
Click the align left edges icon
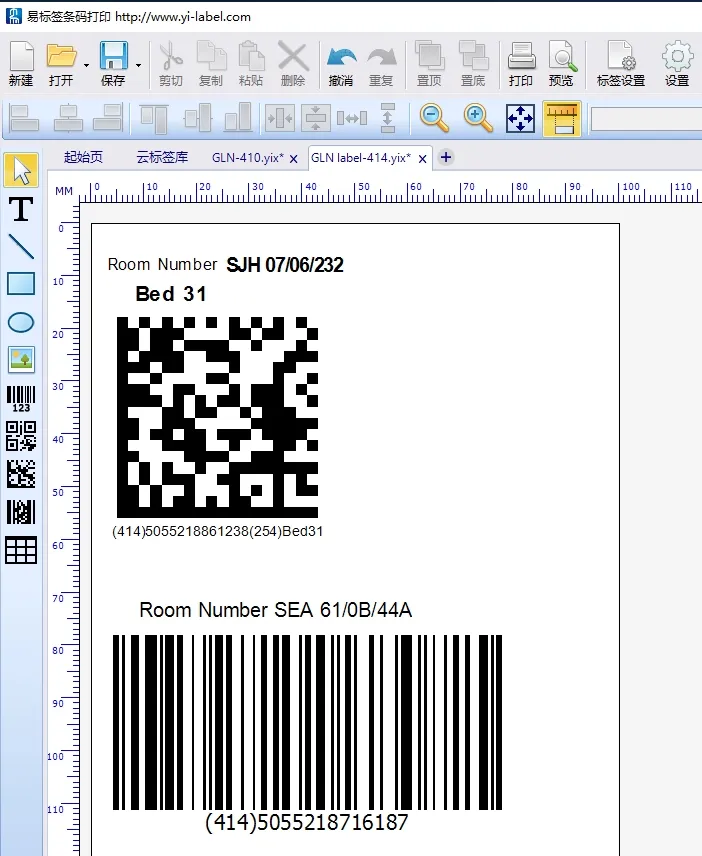(x=24, y=118)
